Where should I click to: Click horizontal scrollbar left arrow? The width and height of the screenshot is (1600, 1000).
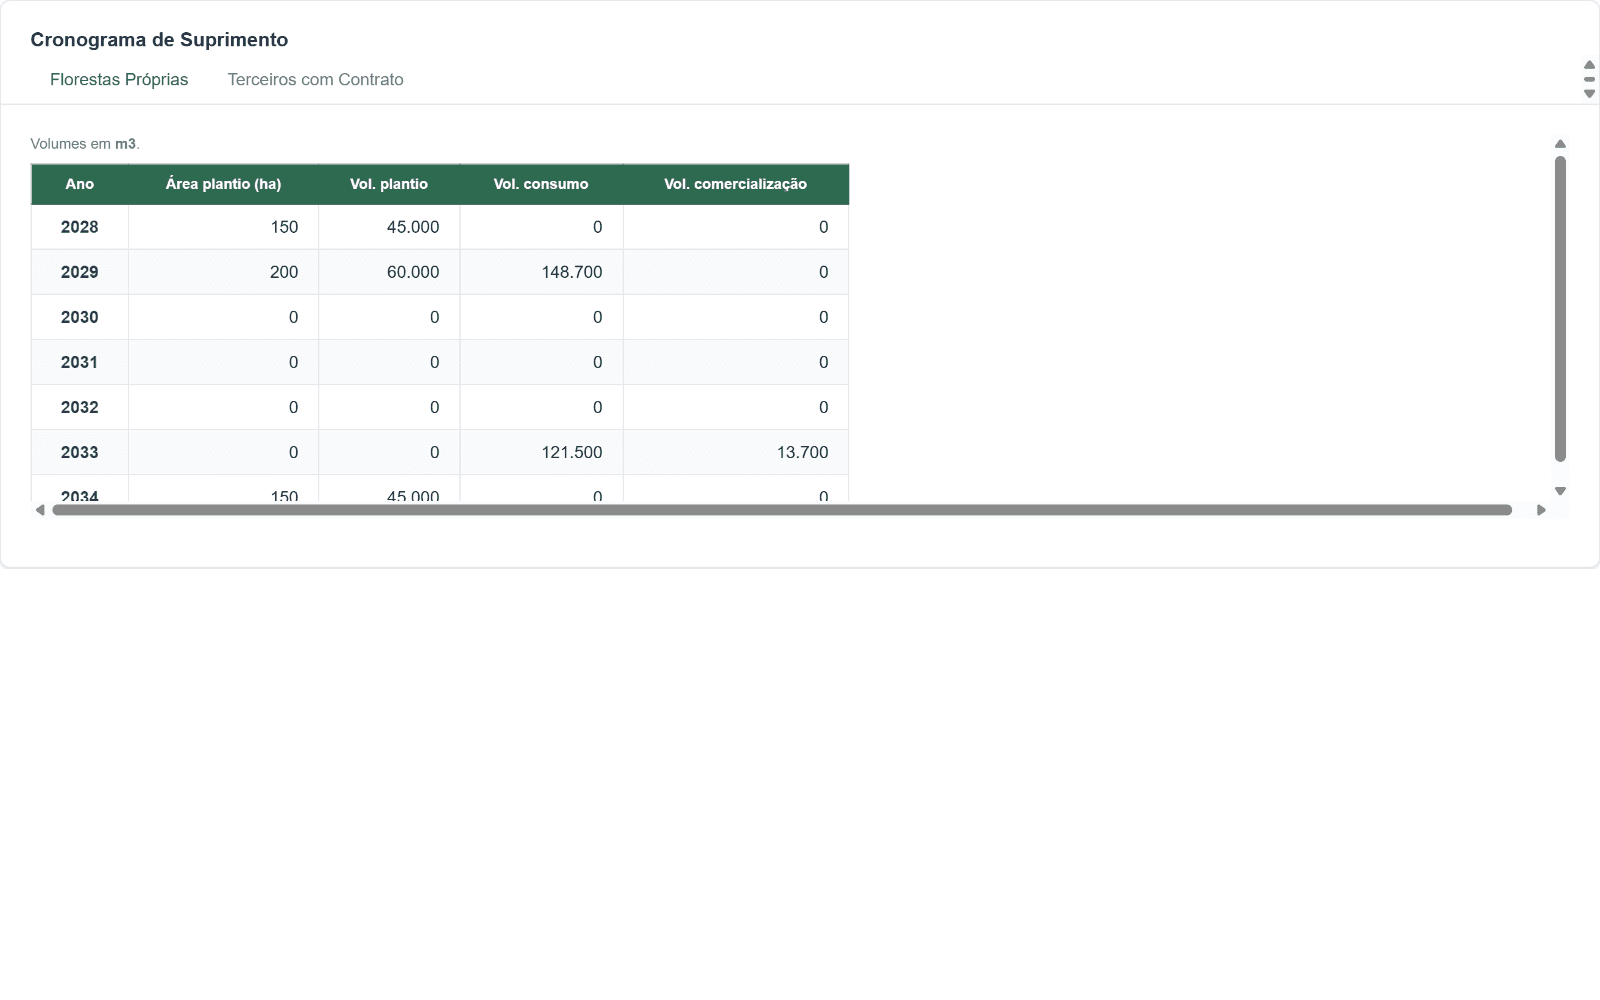tap(40, 510)
